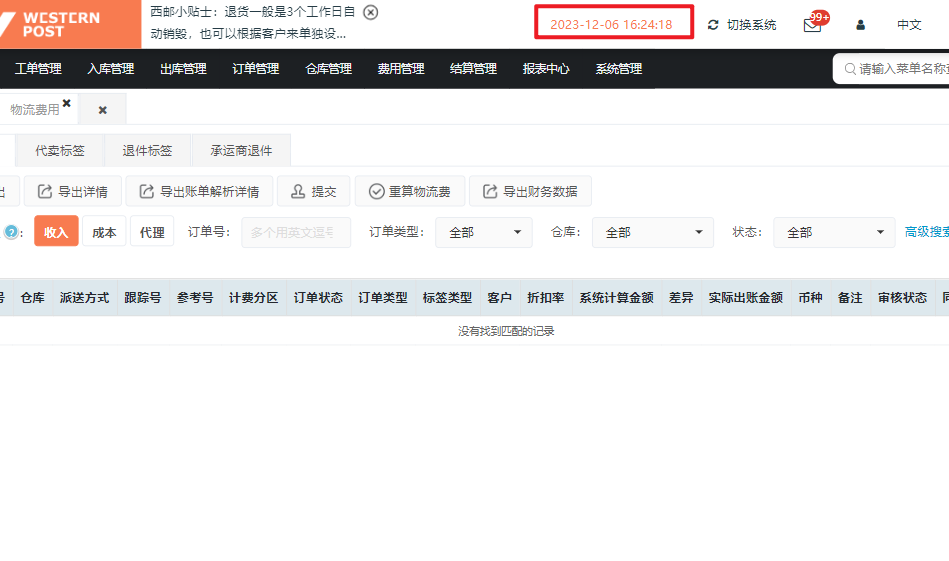Open the 入库管理 menu
949x561 pixels.
tap(111, 69)
